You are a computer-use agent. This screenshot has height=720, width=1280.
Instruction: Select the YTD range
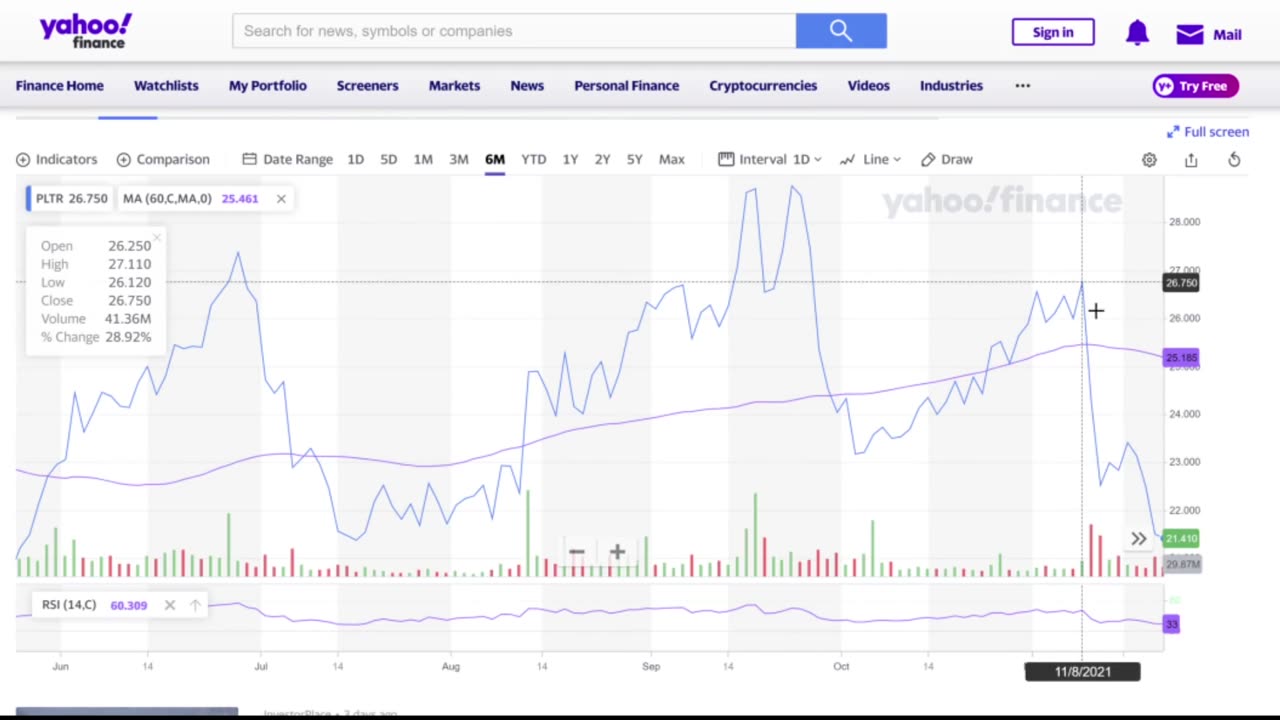pos(534,159)
